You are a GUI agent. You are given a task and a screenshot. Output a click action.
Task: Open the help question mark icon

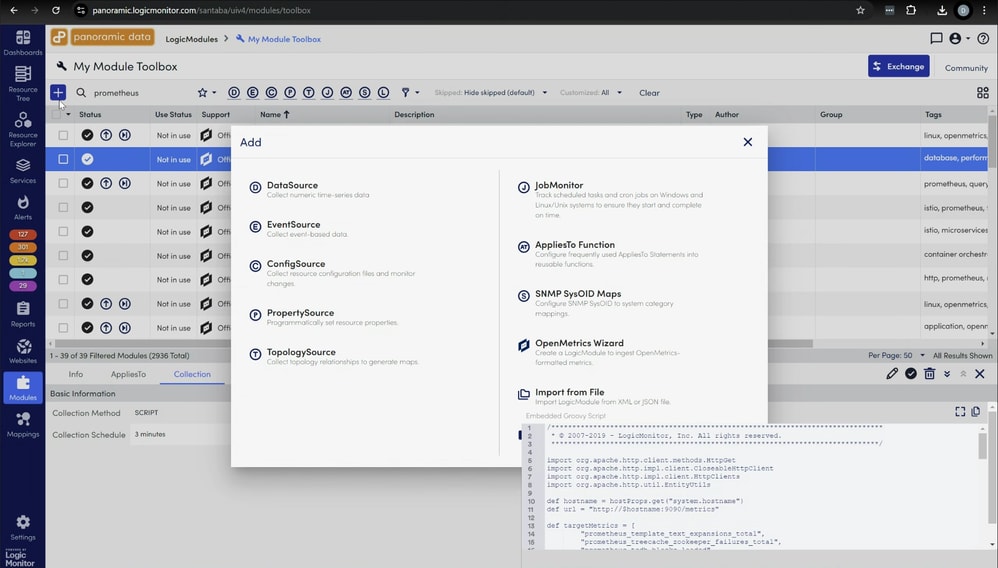tap(983, 38)
